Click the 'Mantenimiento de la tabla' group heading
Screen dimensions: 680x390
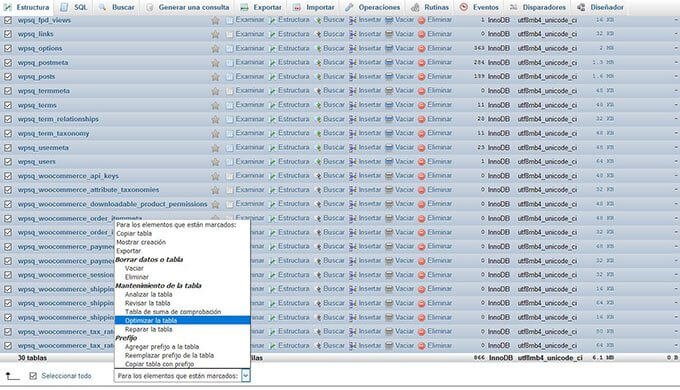[158, 285]
